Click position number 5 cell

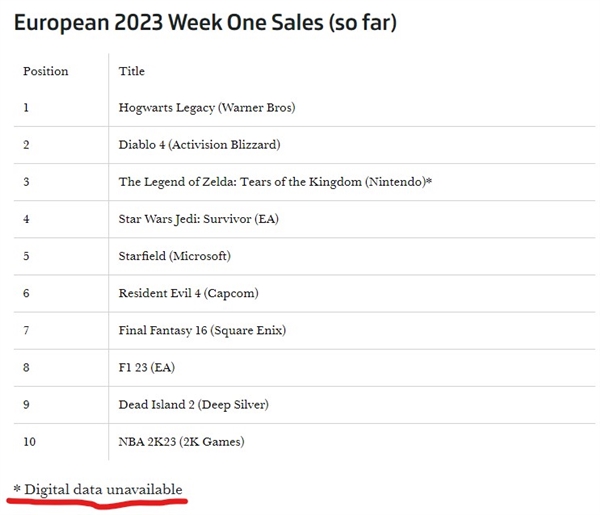[x=26, y=256]
